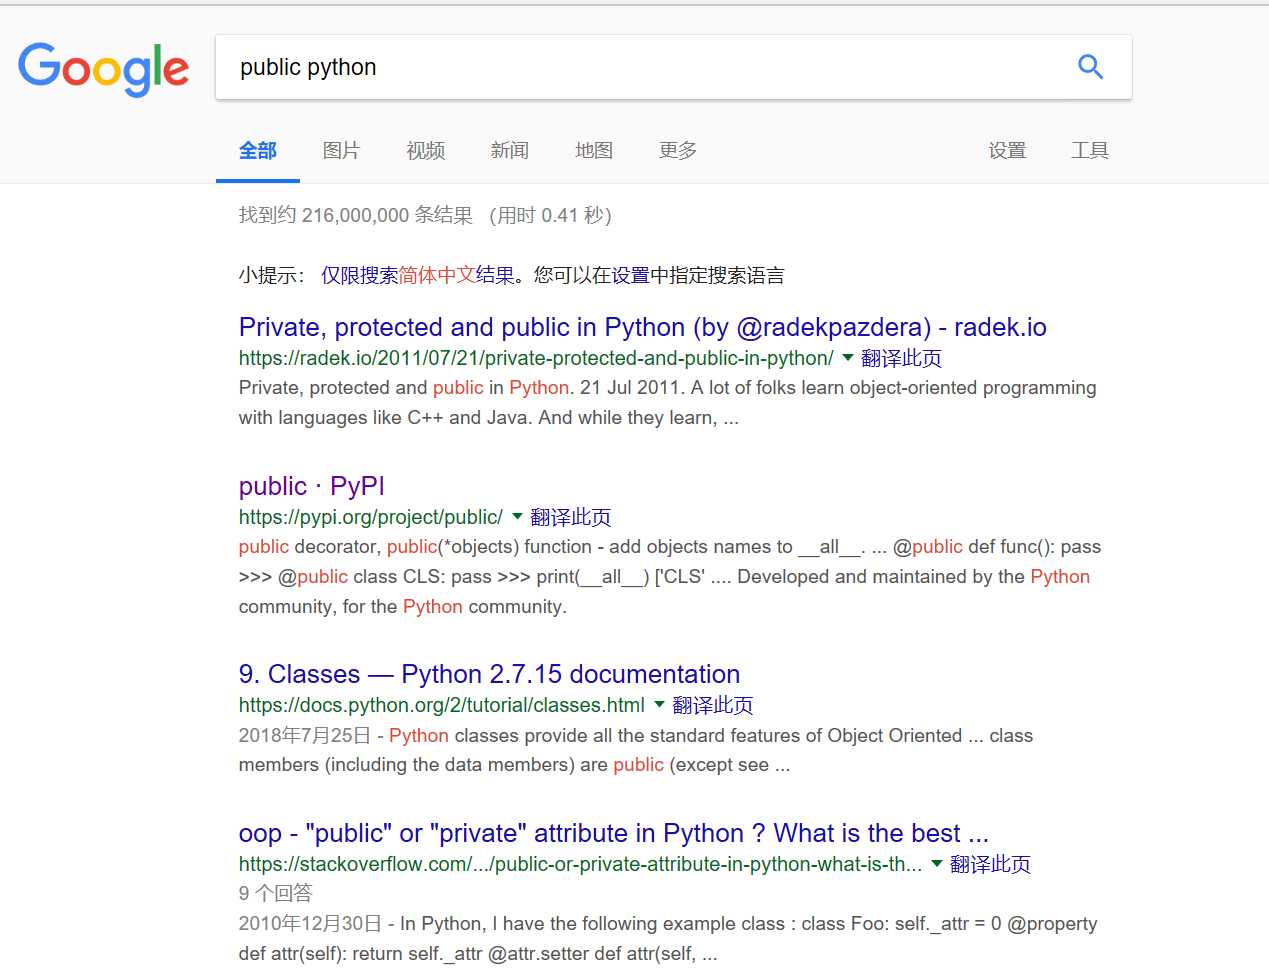Click the 工具 (Tools) button
The height and width of the screenshot is (968, 1269).
tap(1089, 151)
